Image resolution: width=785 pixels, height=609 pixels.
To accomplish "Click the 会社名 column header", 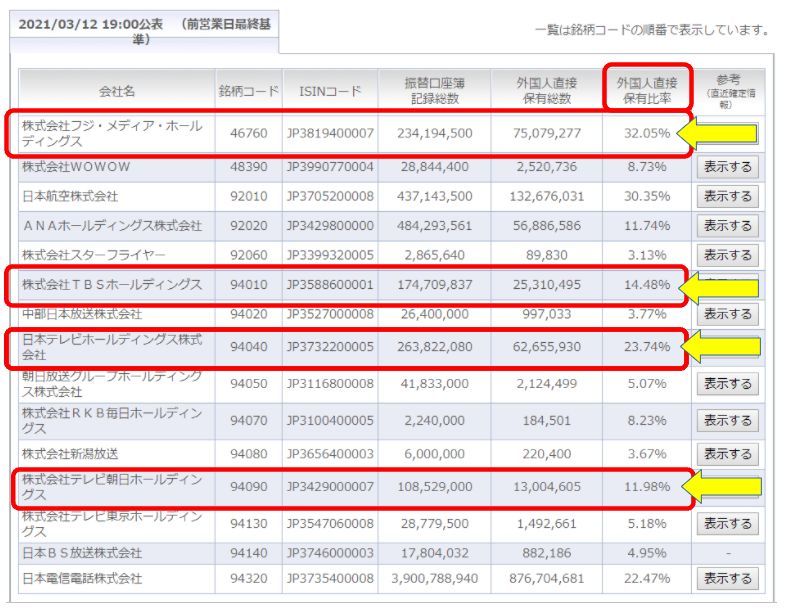I will point(117,91).
